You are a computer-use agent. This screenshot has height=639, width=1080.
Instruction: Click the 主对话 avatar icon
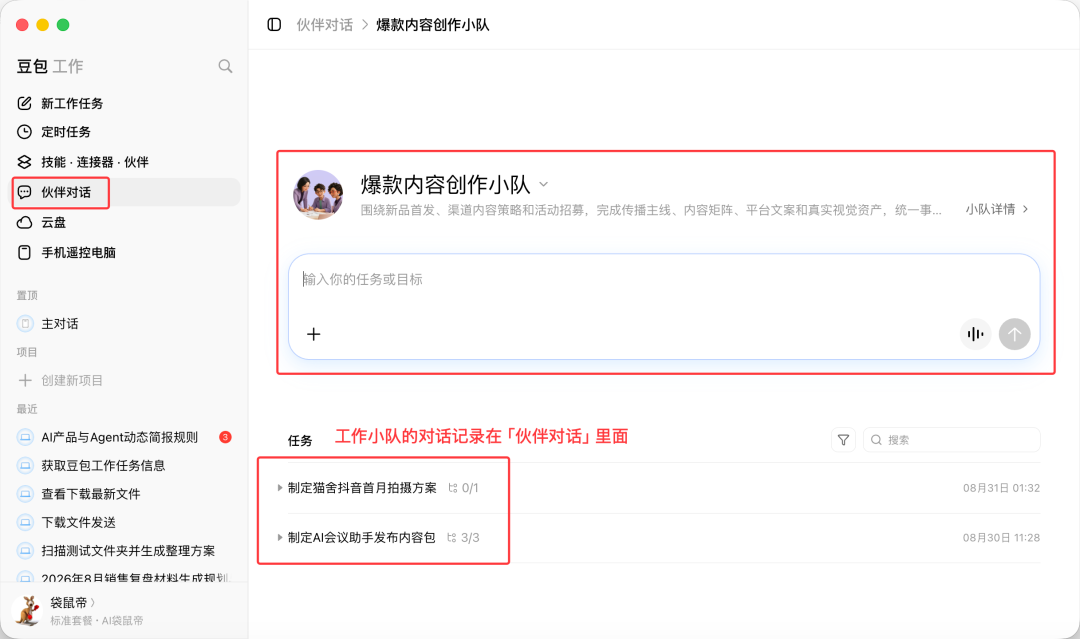tap(25, 324)
